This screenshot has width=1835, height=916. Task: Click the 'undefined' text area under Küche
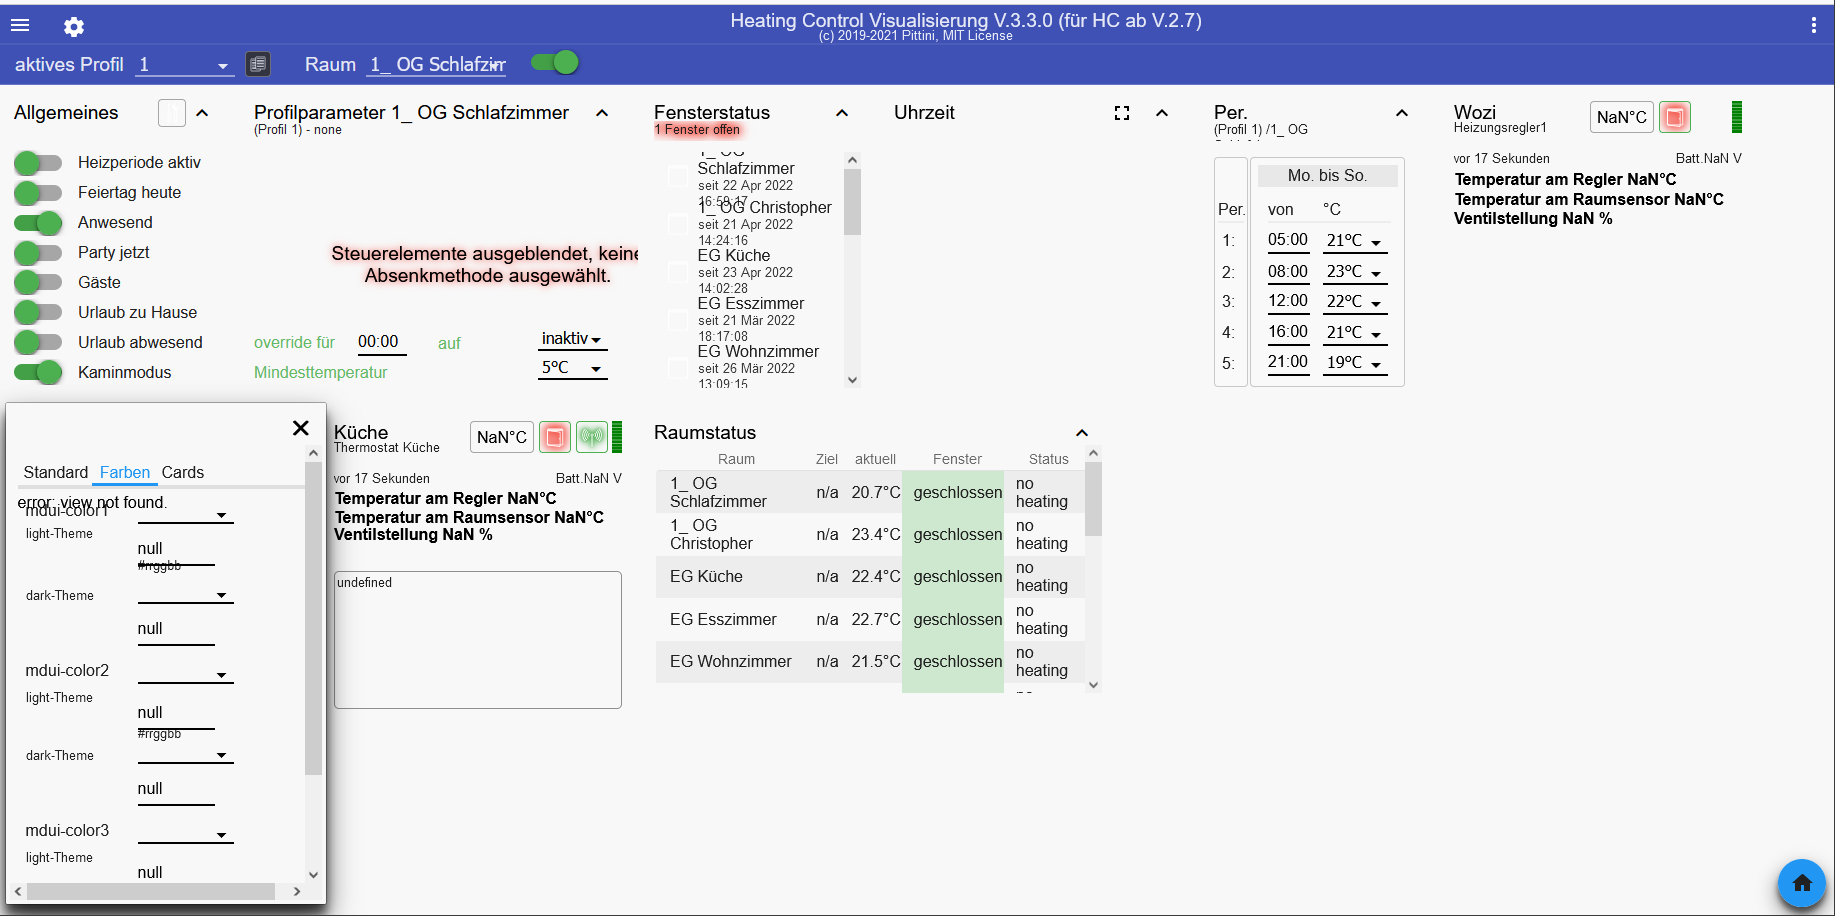478,640
